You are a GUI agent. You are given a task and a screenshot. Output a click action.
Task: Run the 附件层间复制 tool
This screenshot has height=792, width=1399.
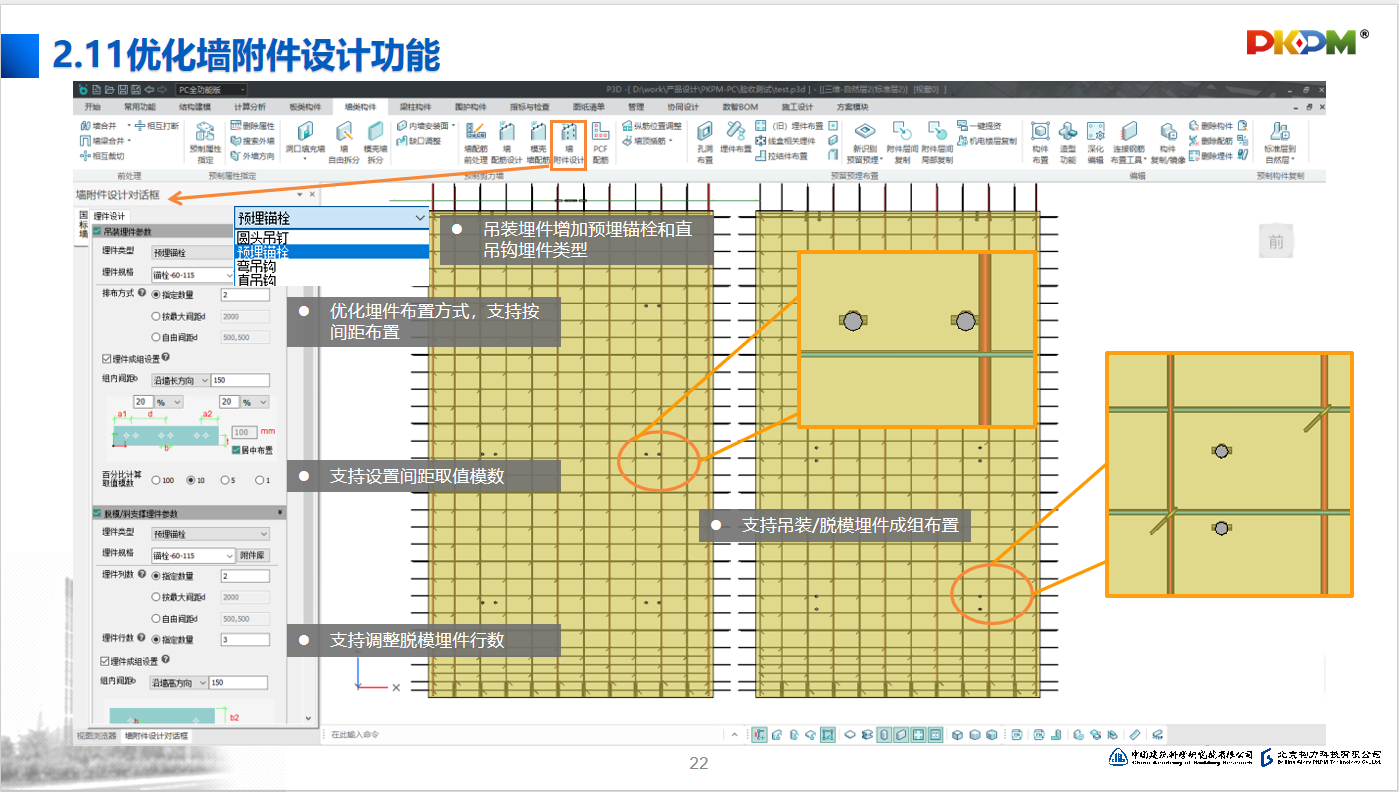click(x=901, y=142)
